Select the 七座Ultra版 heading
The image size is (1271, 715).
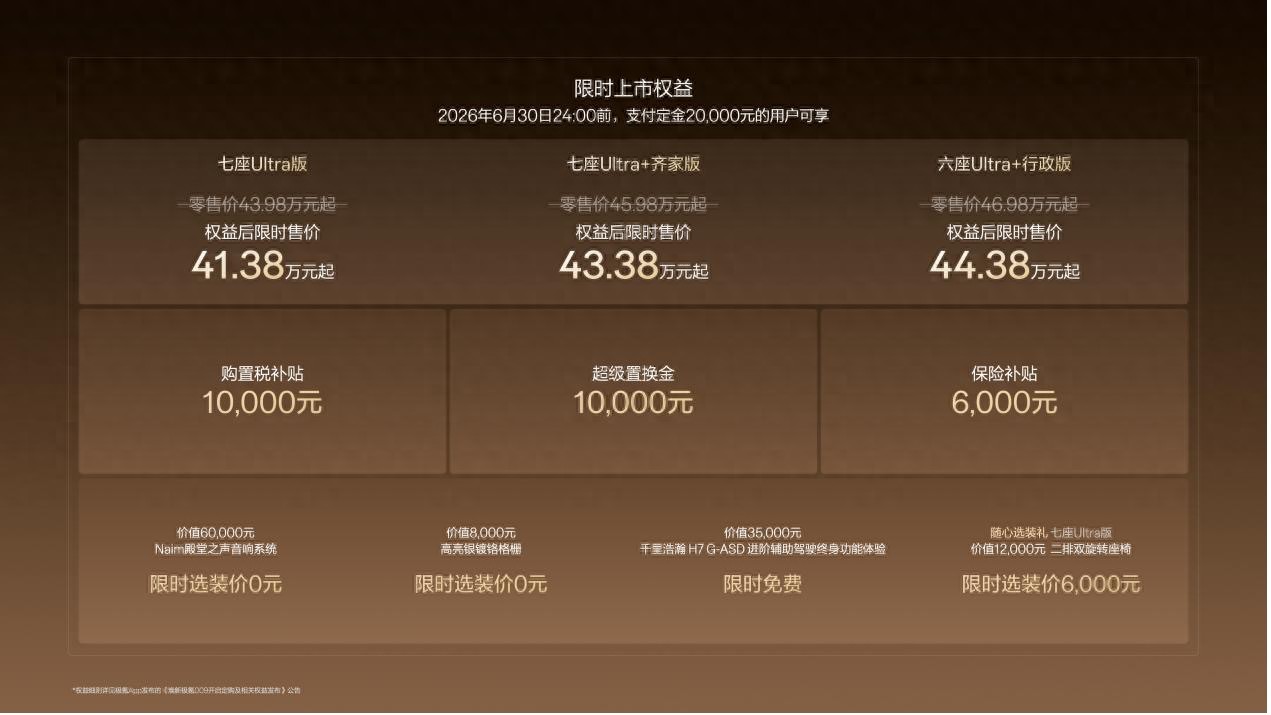[x=262, y=164]
